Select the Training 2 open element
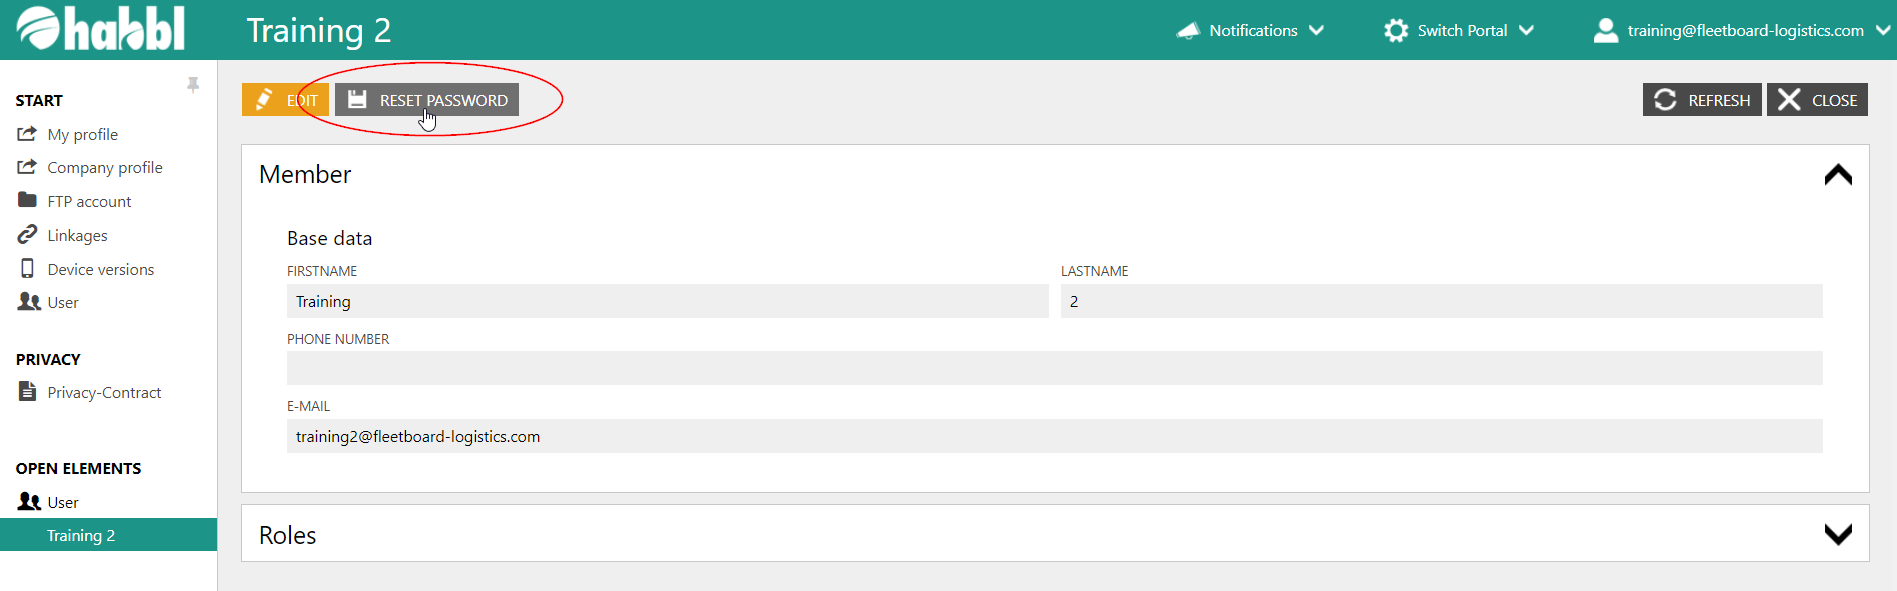Image resolution: width=1897 pixels, height=591 pixels. (81, 535)
